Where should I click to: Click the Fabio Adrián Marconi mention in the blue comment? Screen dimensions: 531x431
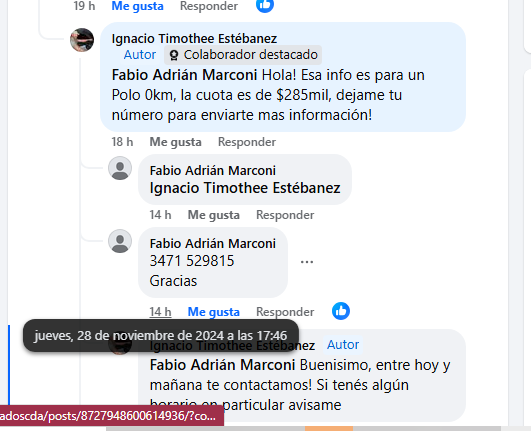tap(185, 75)
